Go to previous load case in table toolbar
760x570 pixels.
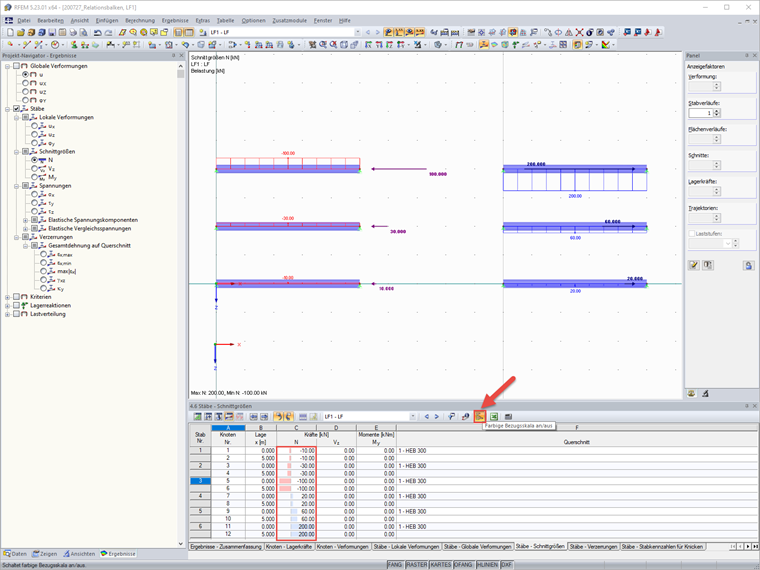427,416
